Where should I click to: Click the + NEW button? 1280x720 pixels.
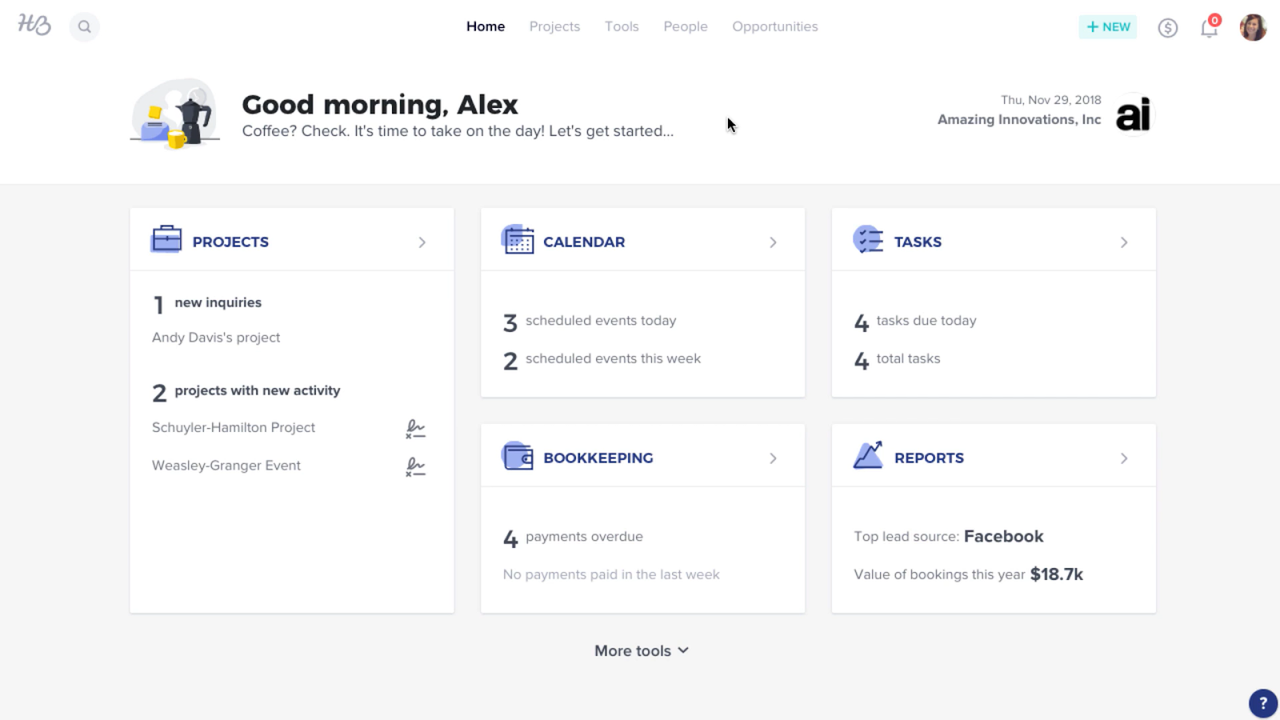click(x=1108, y=27)
